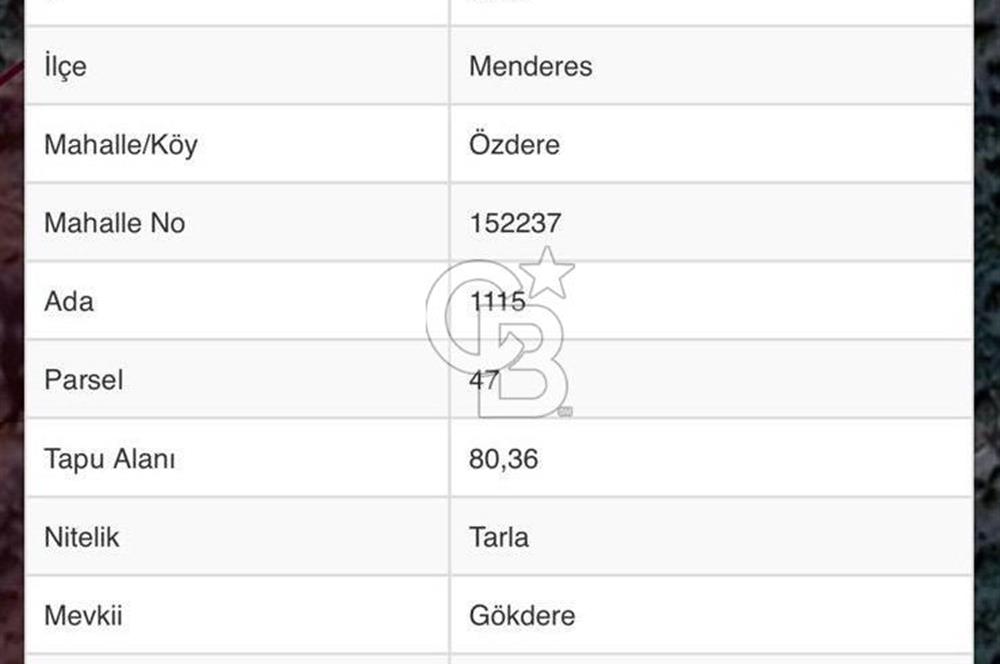Click the Menderes district value

[530, 67]
